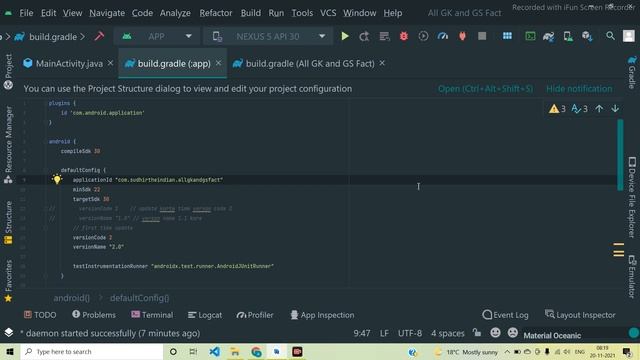
Task: Click the LF line separator selector
Action: click(384, 333)
